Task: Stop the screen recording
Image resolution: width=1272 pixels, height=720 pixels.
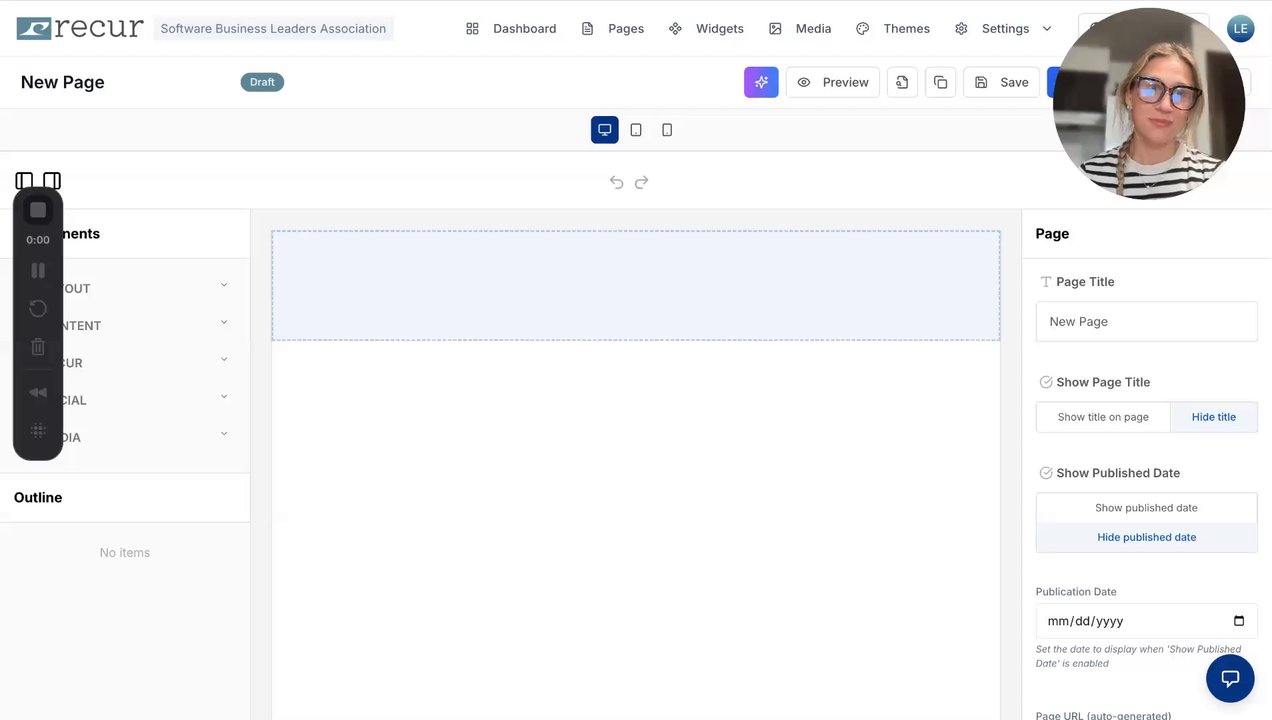Action: 38,210
